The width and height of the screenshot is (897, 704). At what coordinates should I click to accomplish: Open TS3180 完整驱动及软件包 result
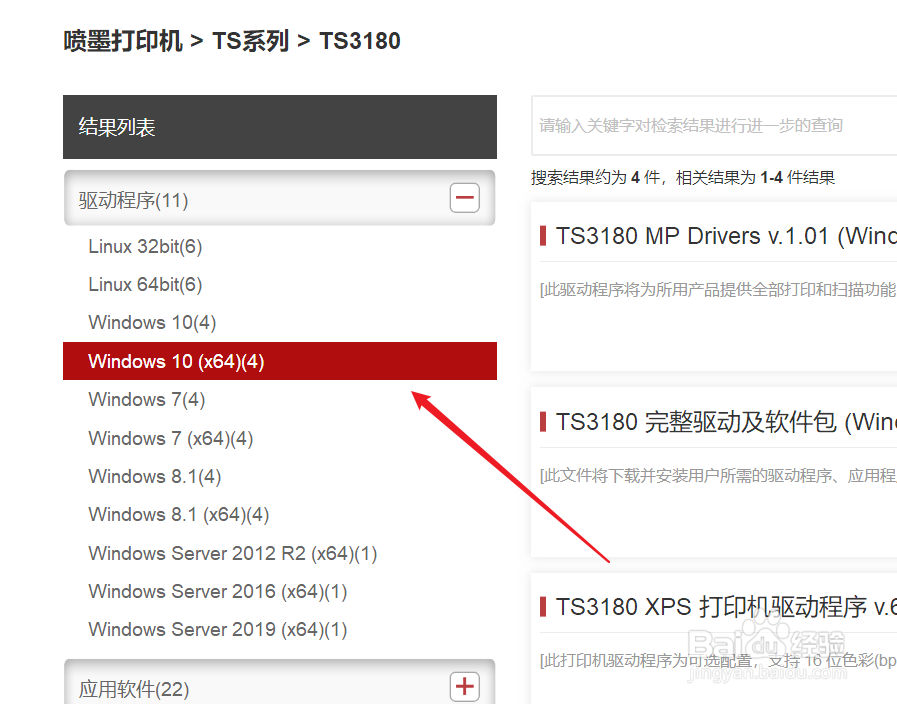pyautogui.click(x=726, y=422)
